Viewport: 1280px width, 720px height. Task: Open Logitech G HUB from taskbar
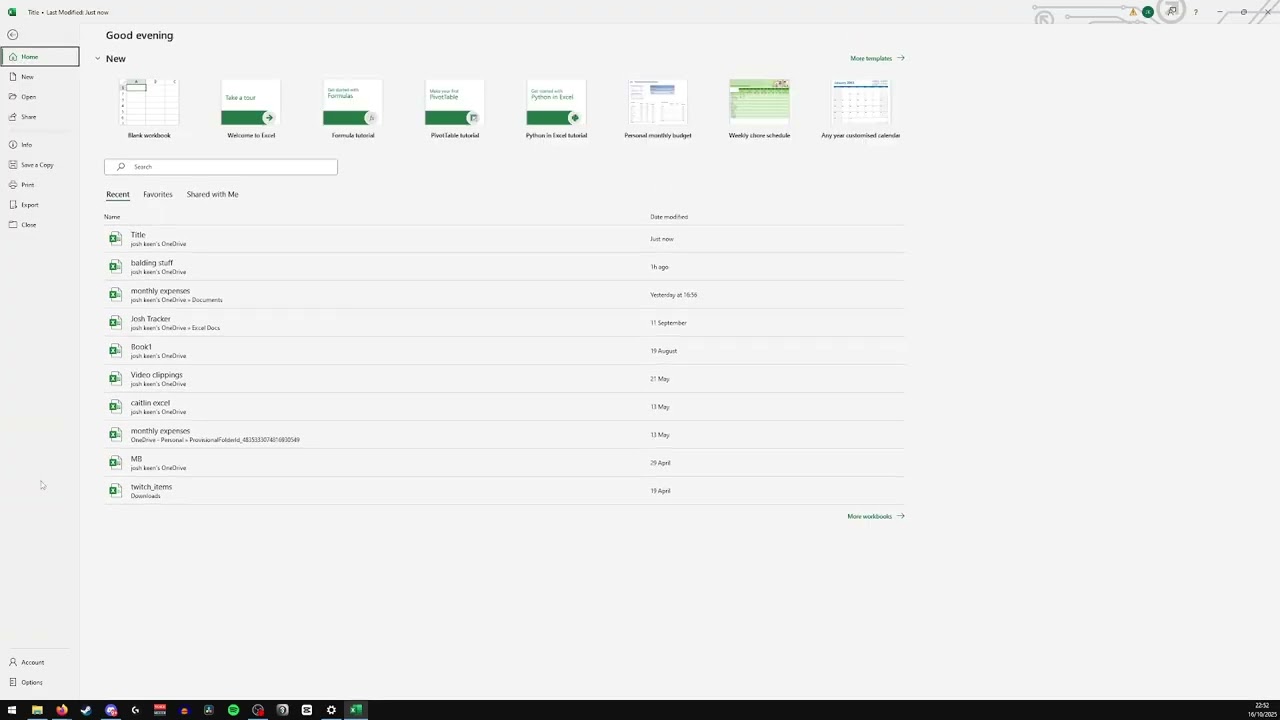(x=135, y=710)
